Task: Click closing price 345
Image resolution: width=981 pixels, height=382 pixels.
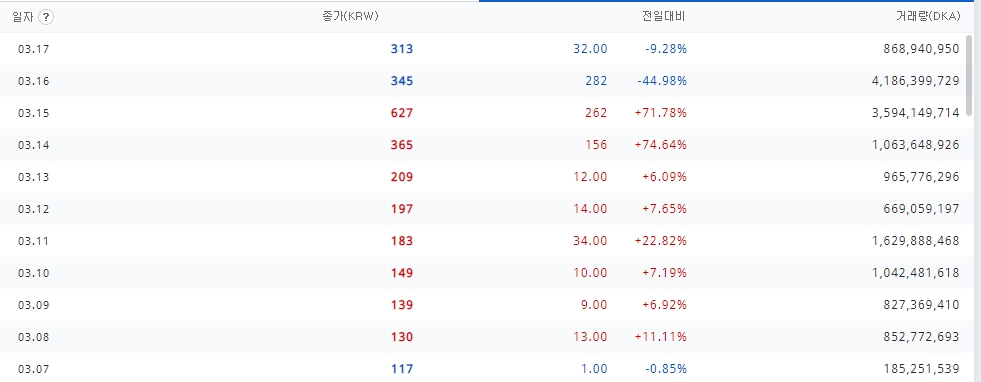Action: (402, 81)
